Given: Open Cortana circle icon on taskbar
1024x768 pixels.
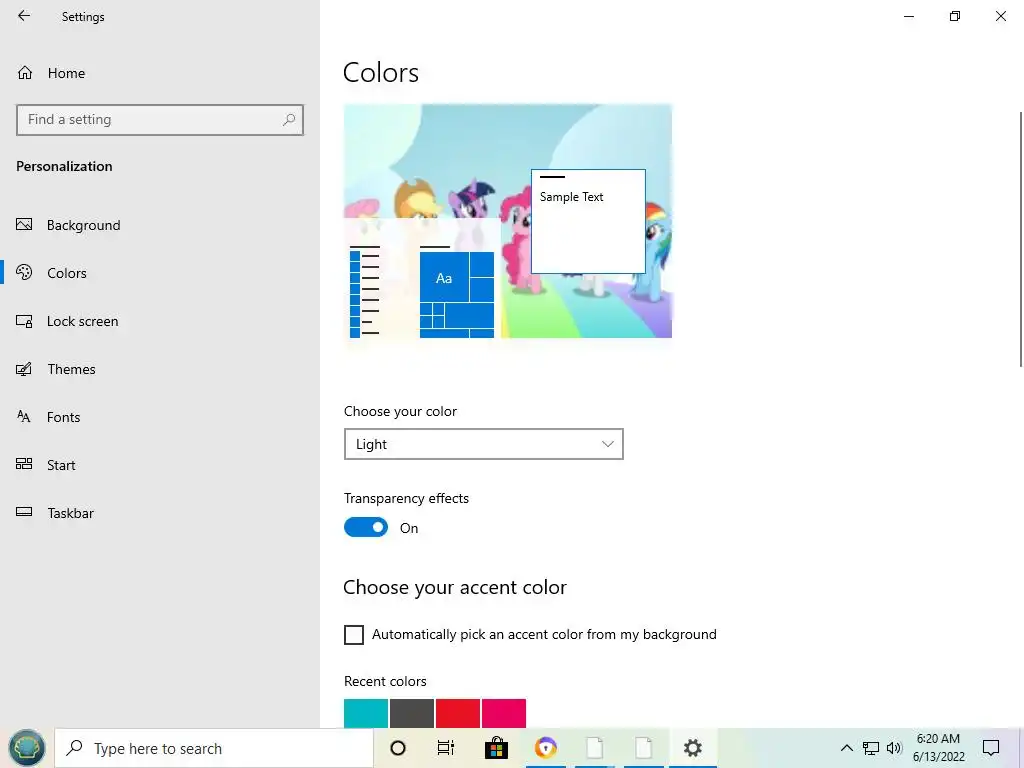Looking at the screenshot, I should [x=398, y=748].
